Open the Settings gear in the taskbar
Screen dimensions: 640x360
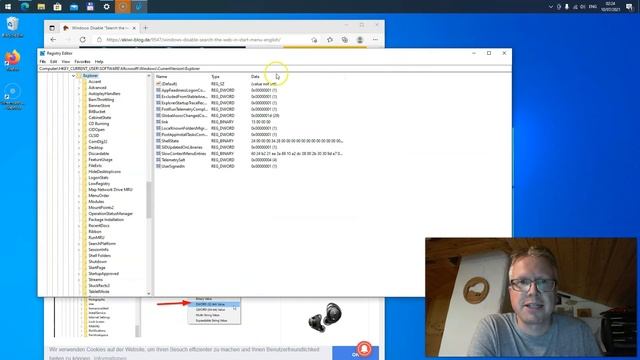107,7
